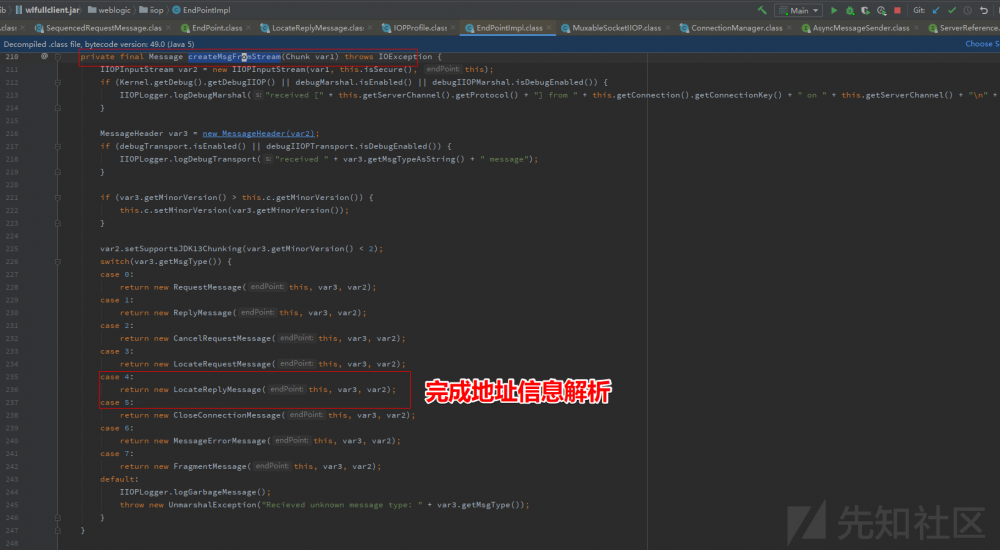Open Git history clock icon
Image resolution: width=1000 pixels, height=550 pixels.
[967, 10]
